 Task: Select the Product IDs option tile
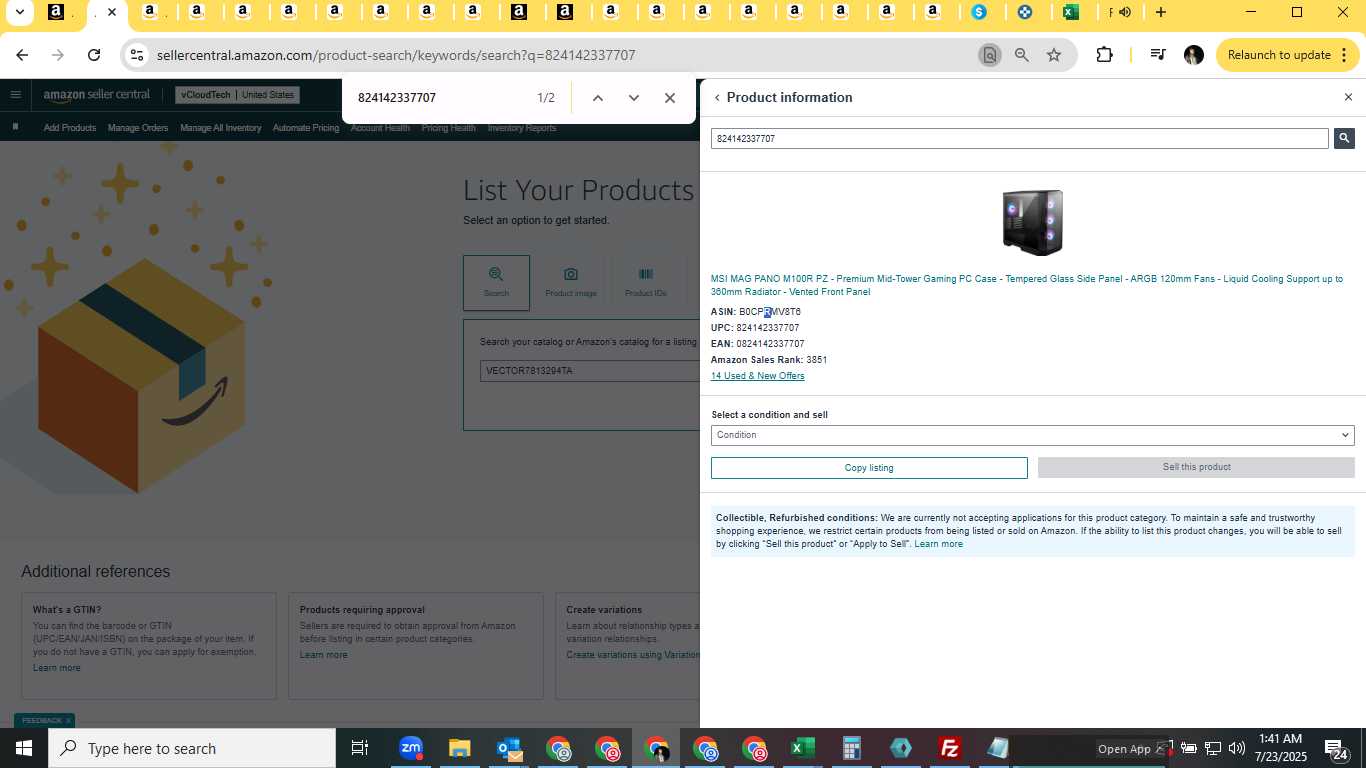point(645,282)
